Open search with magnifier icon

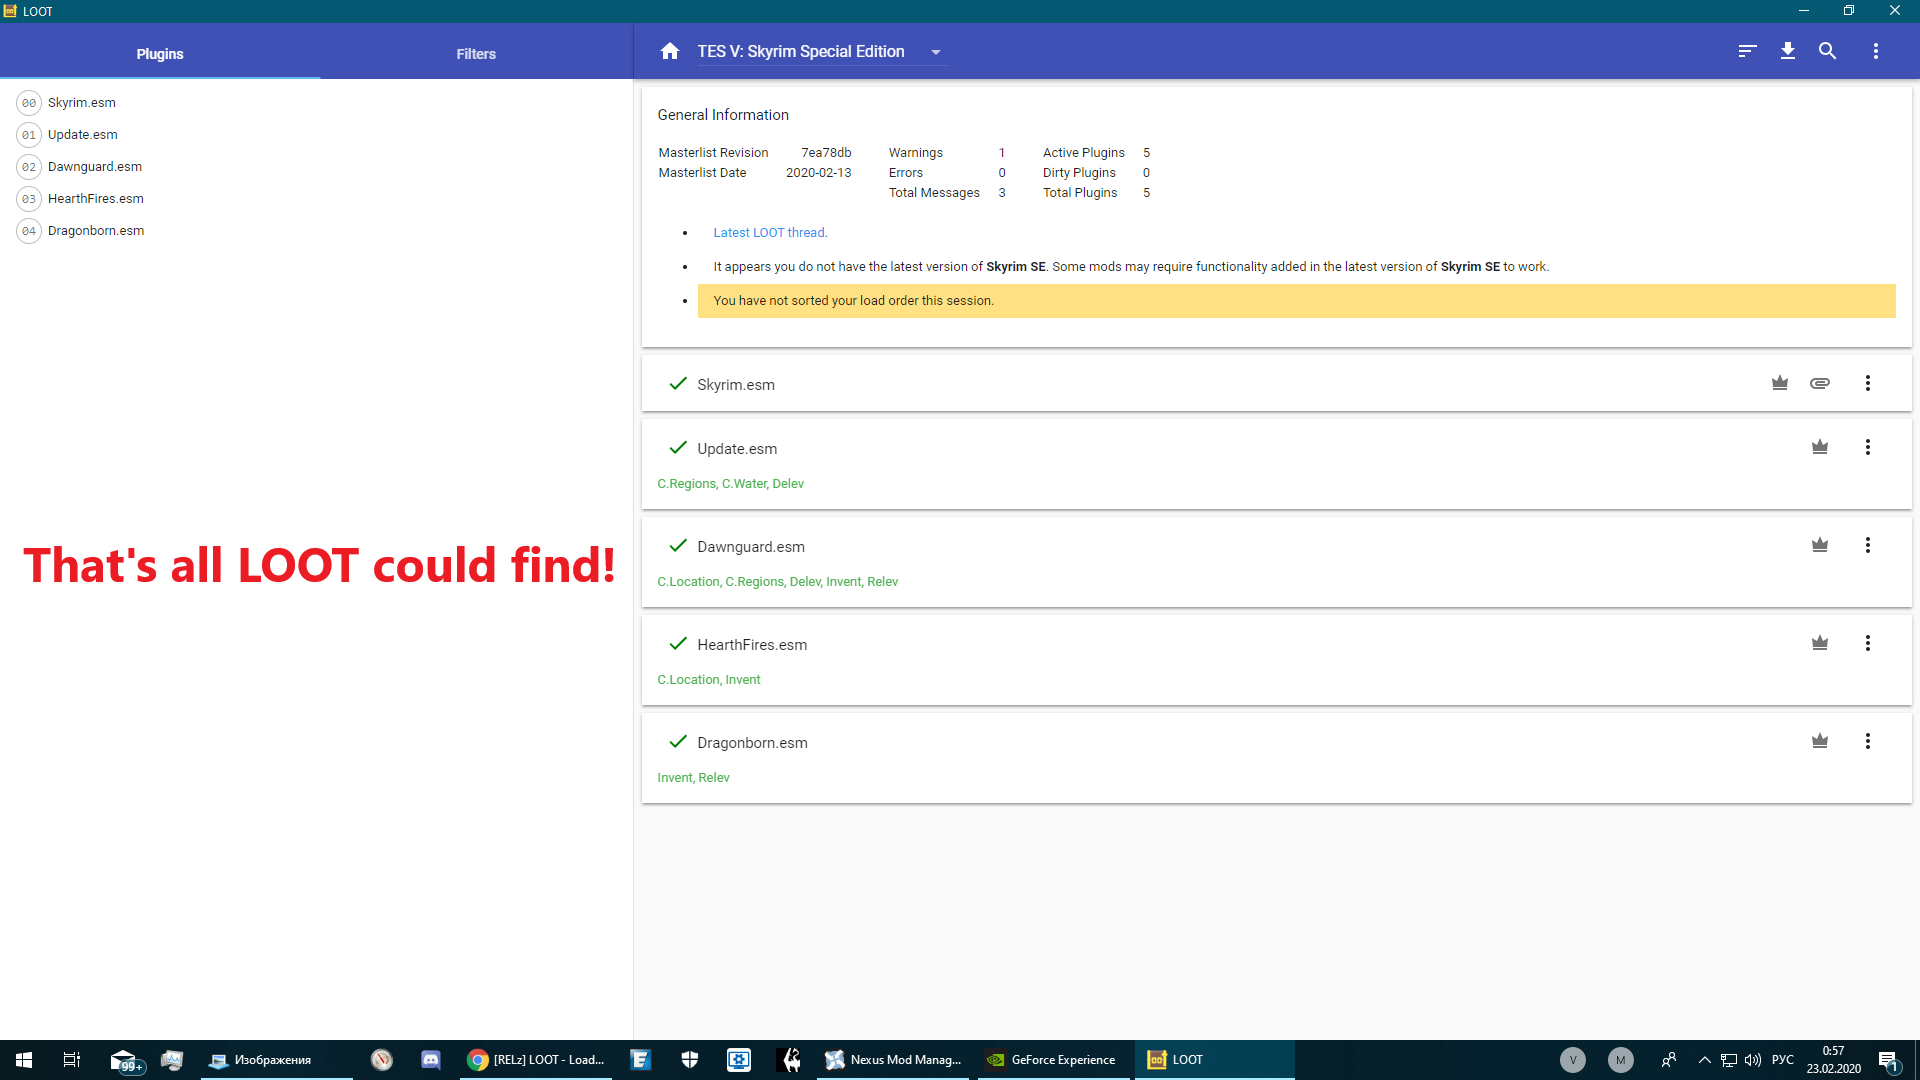(1827, 51)
